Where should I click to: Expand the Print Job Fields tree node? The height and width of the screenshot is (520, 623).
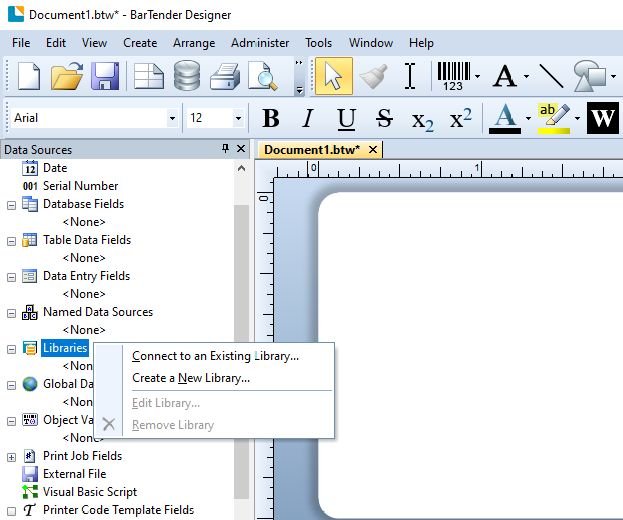[12, 456]
